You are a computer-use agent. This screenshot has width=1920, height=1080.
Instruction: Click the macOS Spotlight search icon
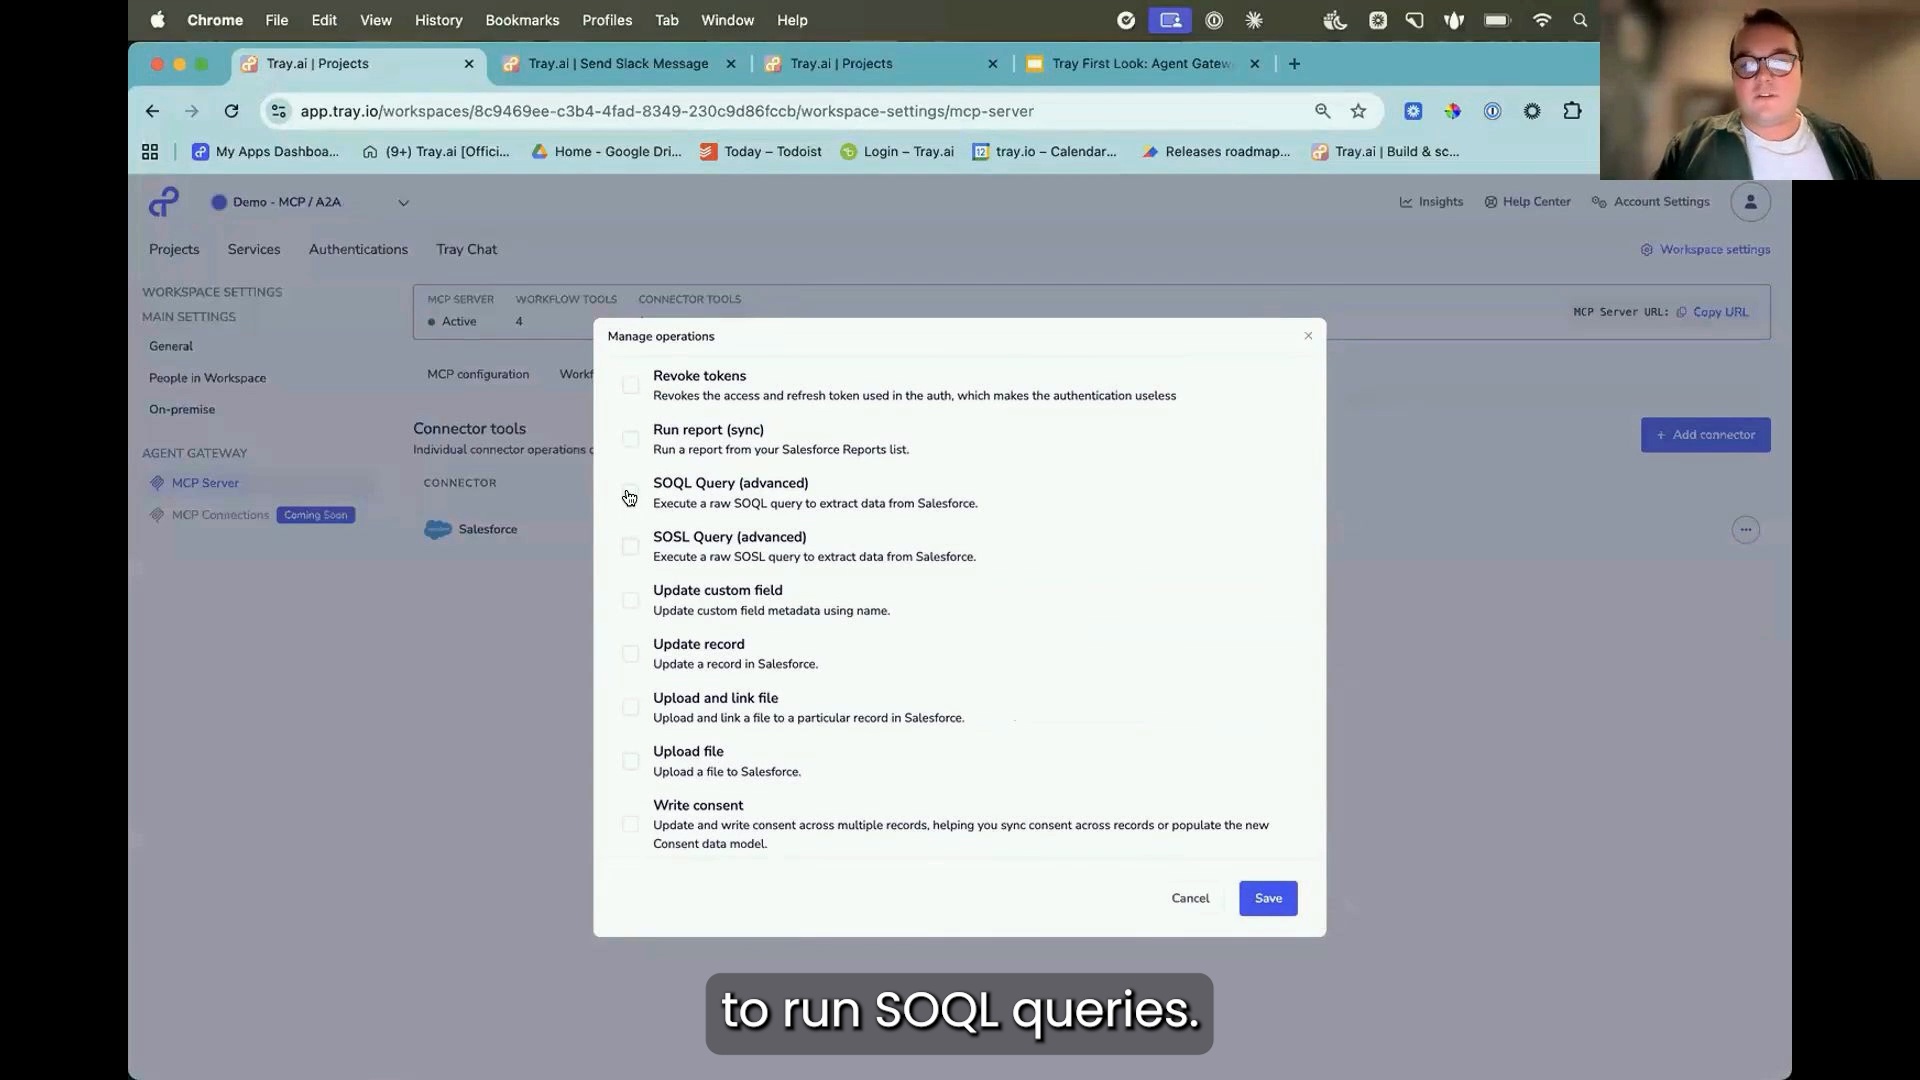pyautogui.click(x=1580, y=20)
